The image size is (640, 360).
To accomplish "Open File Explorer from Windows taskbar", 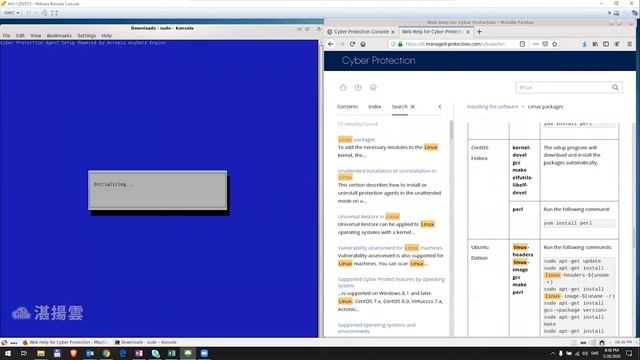I will point(40,353).
